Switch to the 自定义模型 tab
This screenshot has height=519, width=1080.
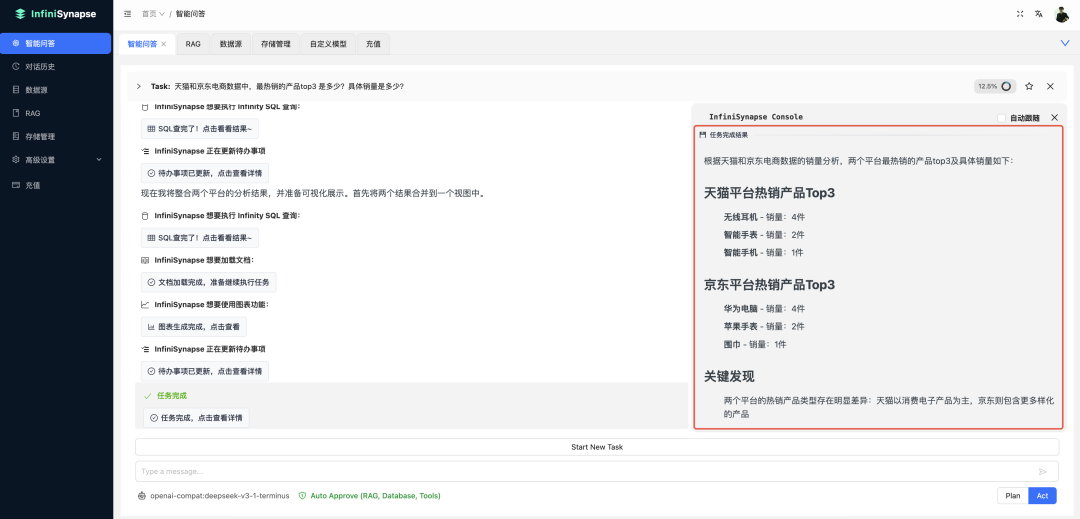click(x=329, y=44)
